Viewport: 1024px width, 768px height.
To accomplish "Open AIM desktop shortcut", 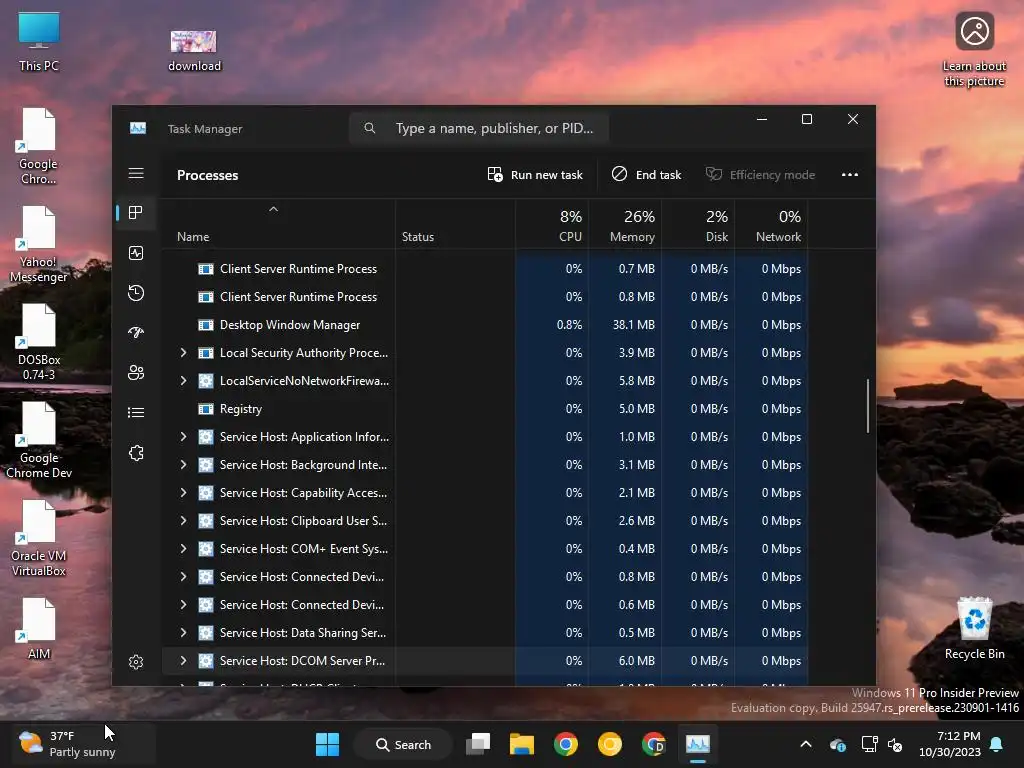I will point(39,628).
